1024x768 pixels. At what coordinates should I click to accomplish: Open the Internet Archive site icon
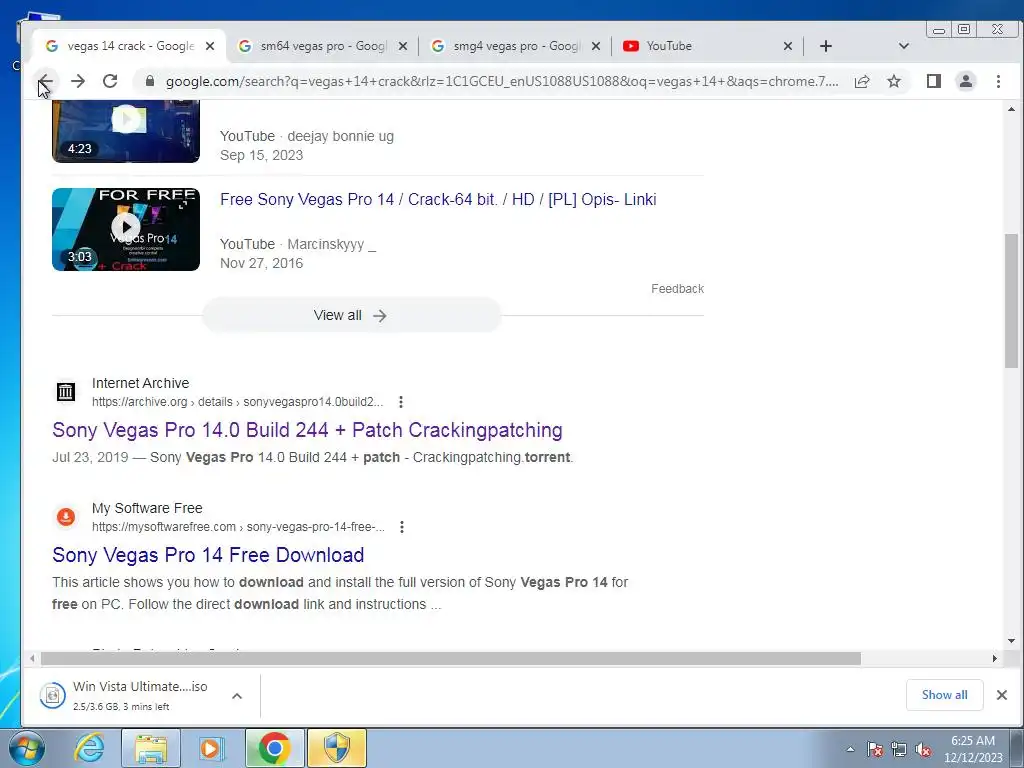tap(65, 392)
